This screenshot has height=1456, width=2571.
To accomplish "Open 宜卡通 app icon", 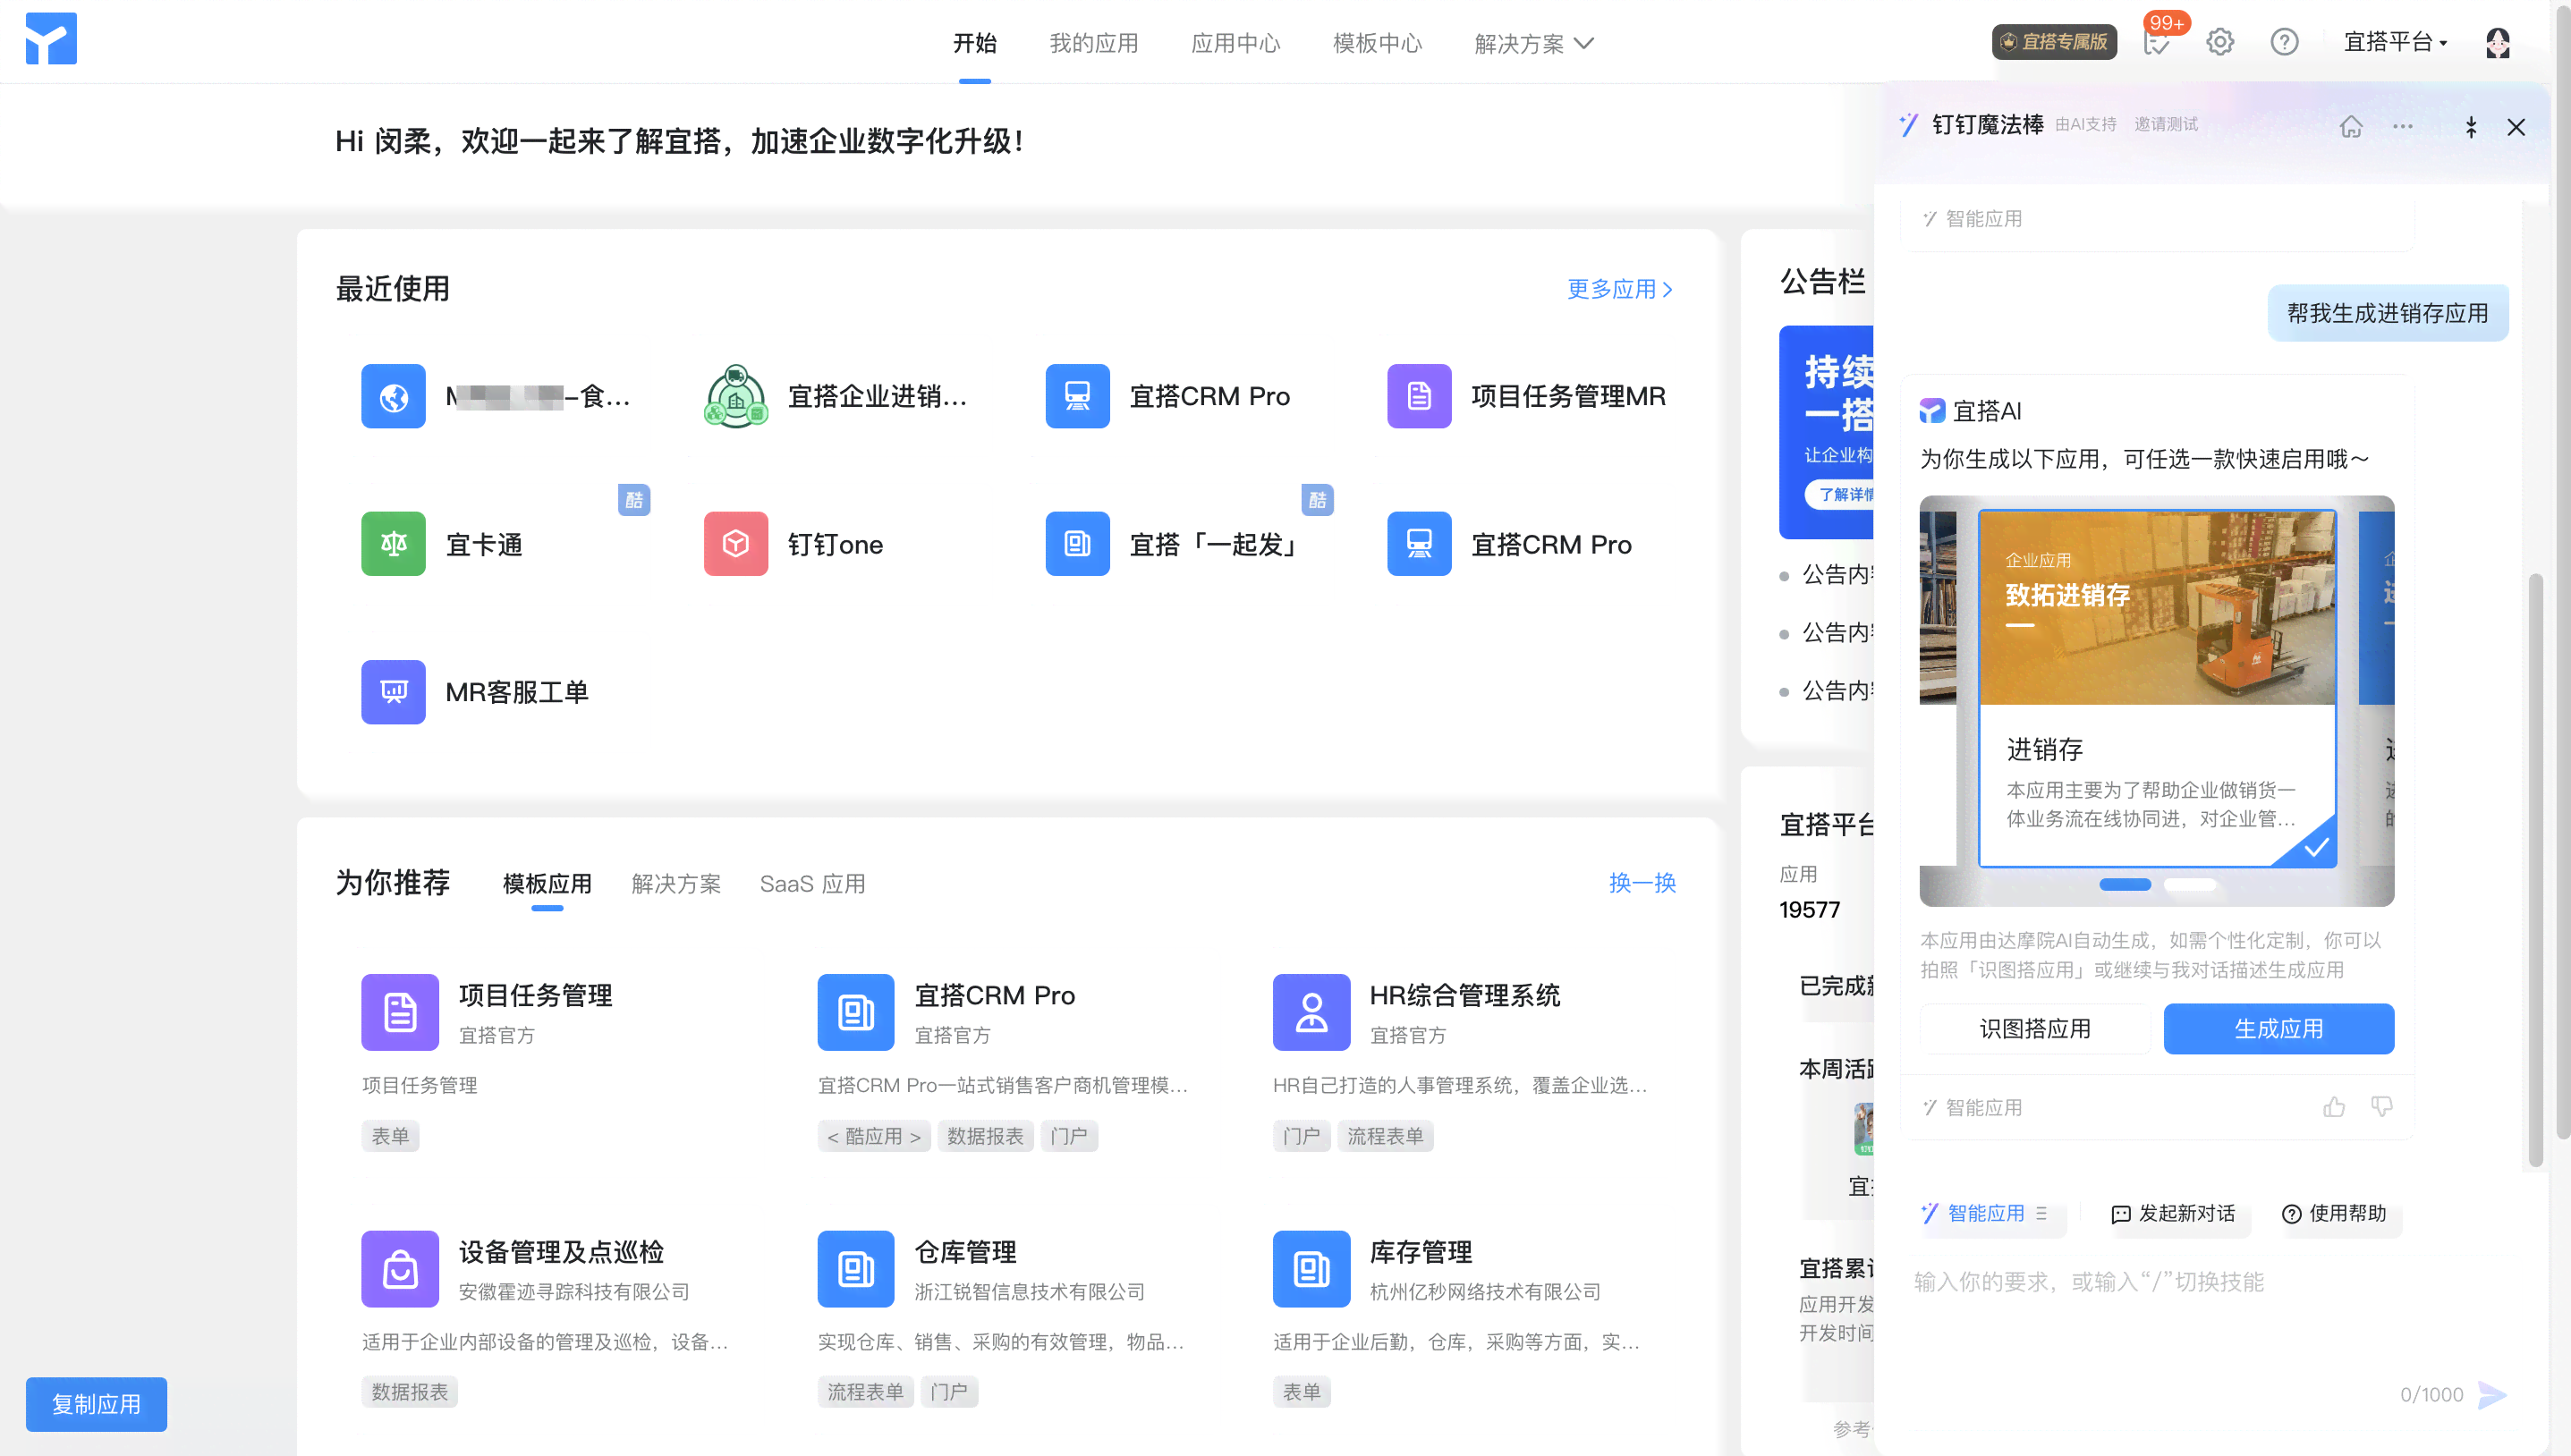I will [x=393, y=544].
